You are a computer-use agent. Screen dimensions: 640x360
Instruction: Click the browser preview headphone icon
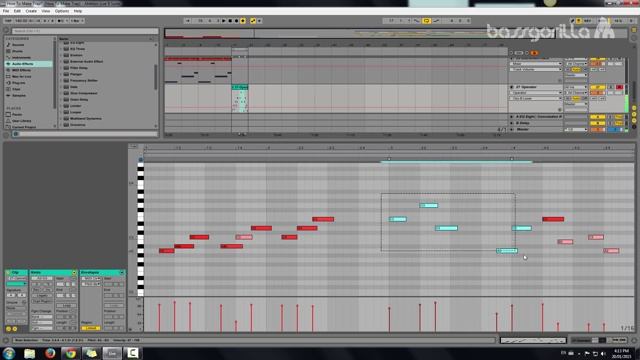pyautogui.click(x=16, y=134)
